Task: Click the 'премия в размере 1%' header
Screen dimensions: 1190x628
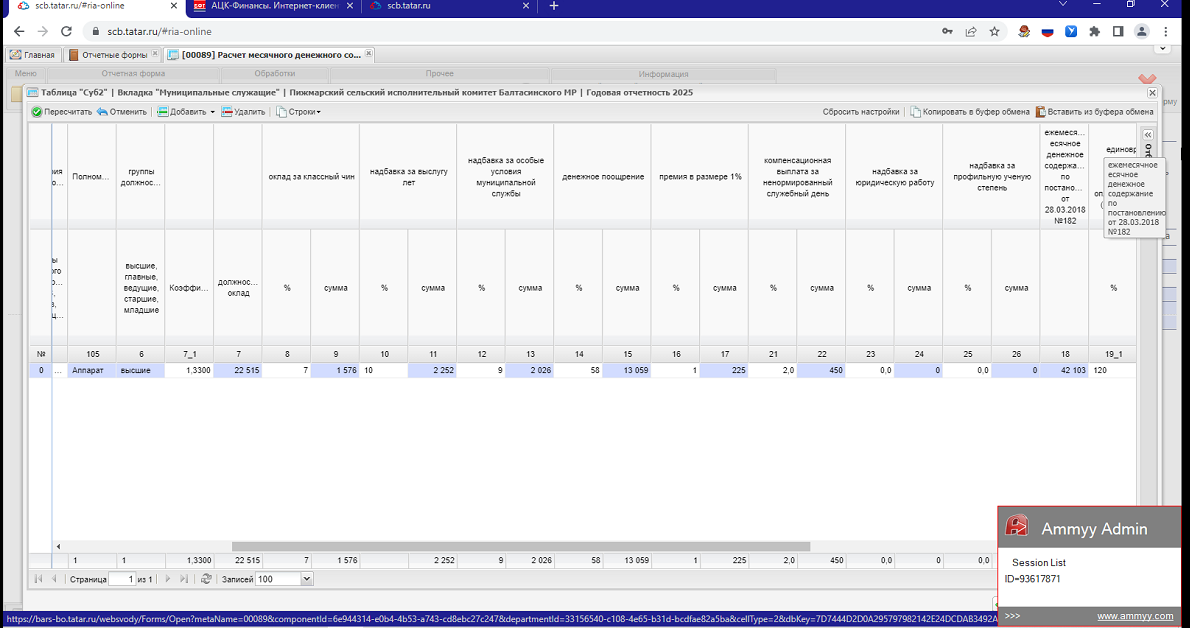Action: pos(700,177)
